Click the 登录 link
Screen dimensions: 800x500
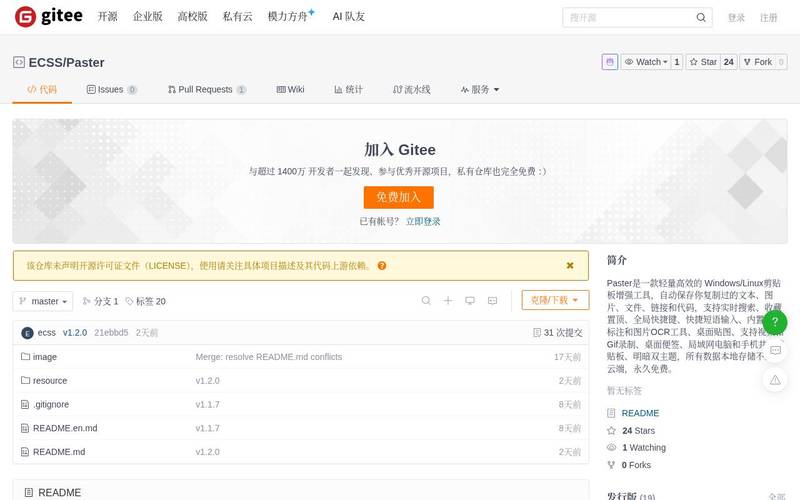[x=736, y=17]
